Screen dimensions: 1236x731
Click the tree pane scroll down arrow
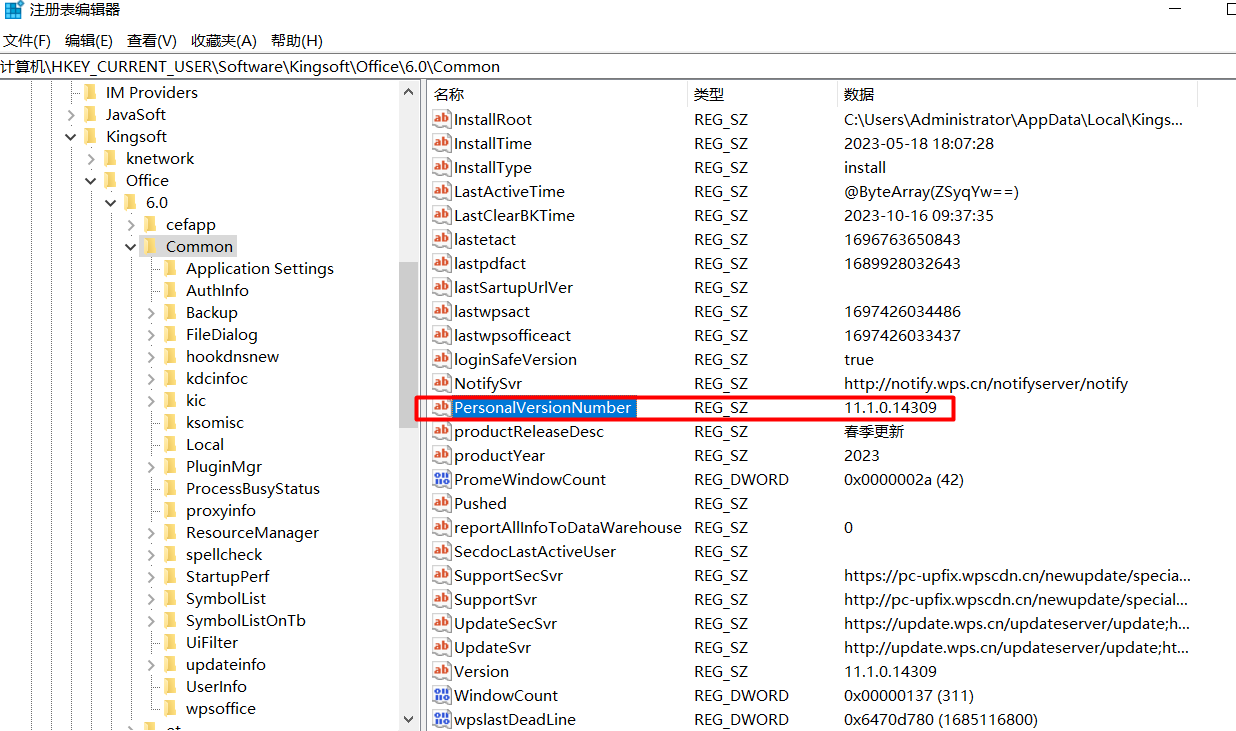click(408, 719)
